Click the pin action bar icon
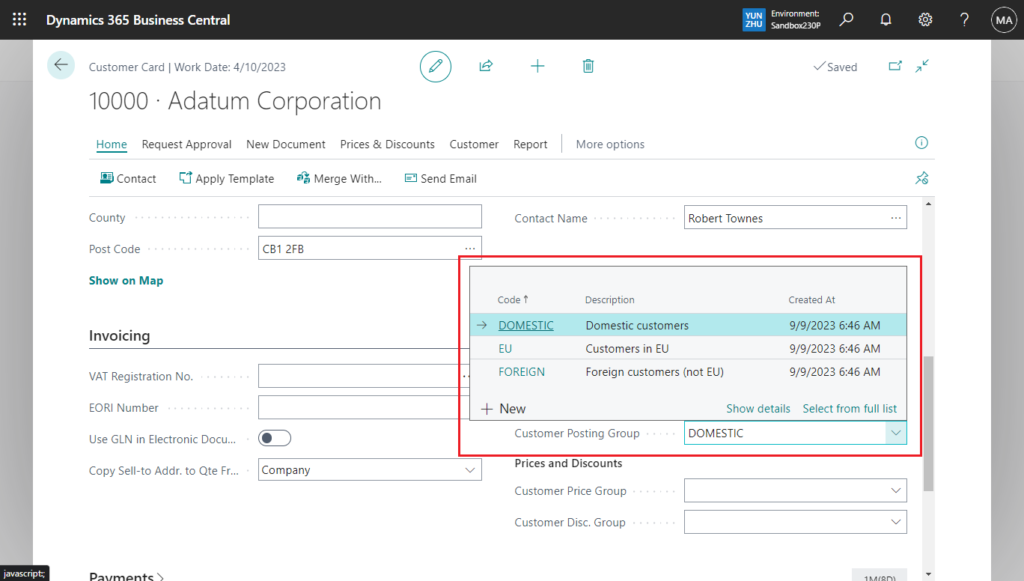 (921, 178)
